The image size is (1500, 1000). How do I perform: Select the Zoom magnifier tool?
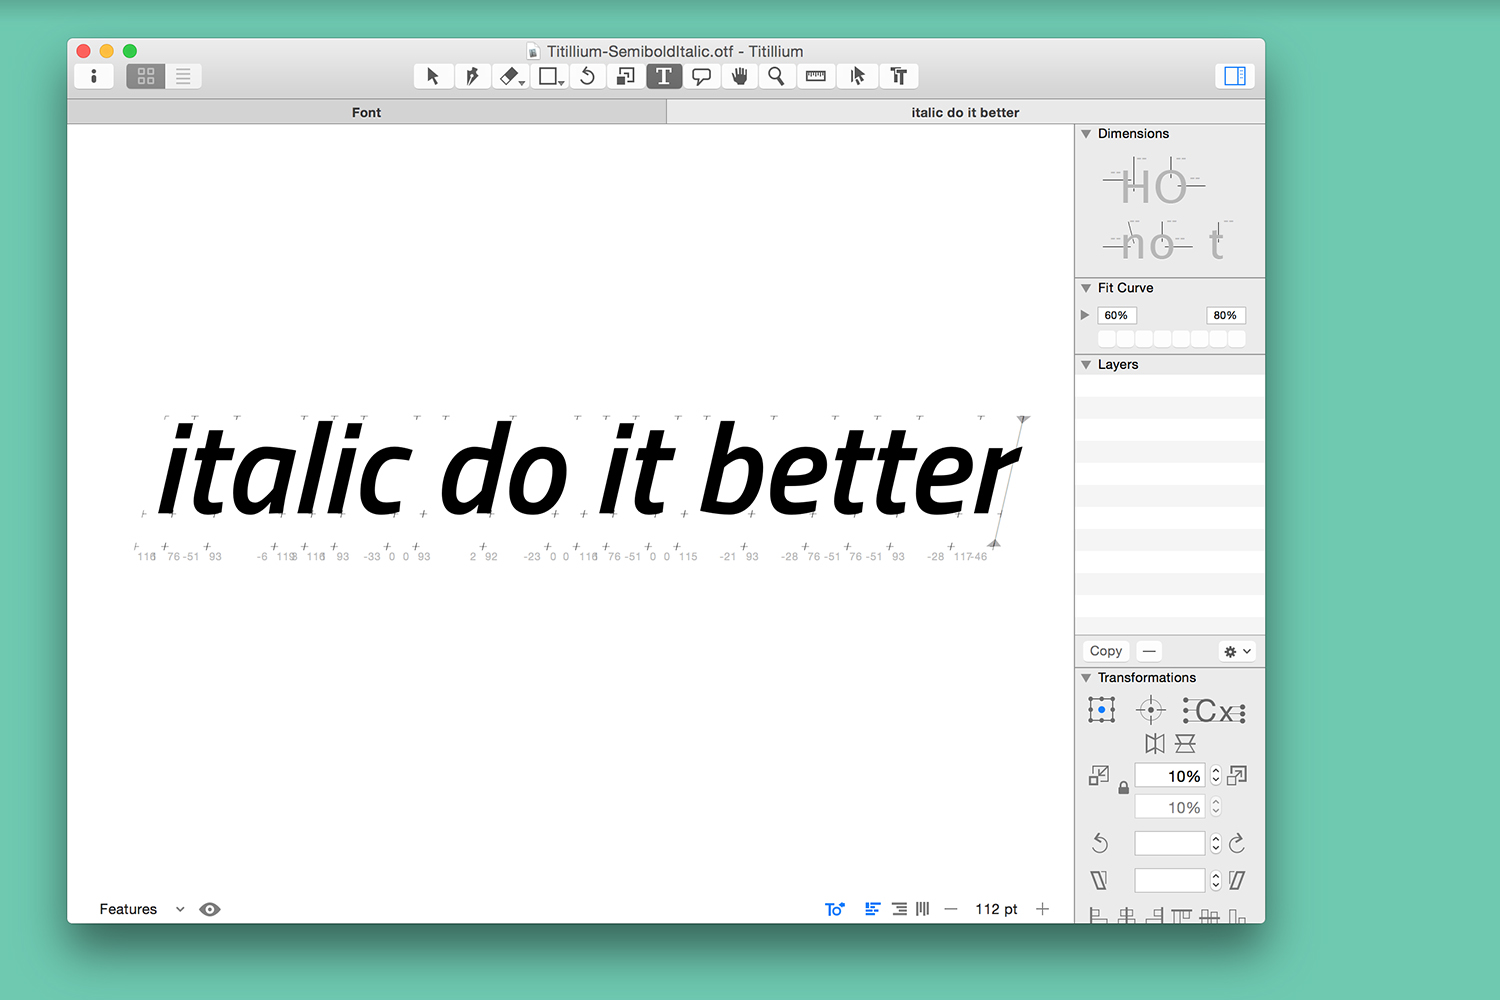click(x=776, y=76)
